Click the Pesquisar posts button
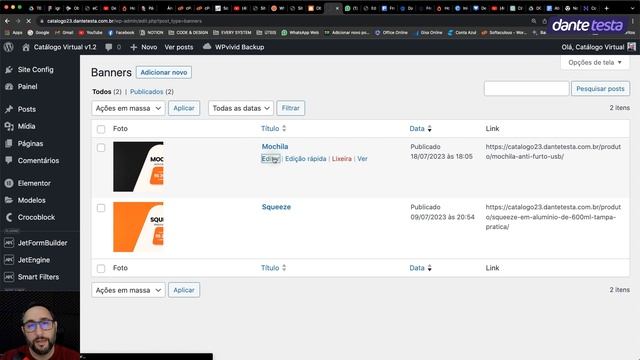The image size is (640, 360). [x=600, y=89]
